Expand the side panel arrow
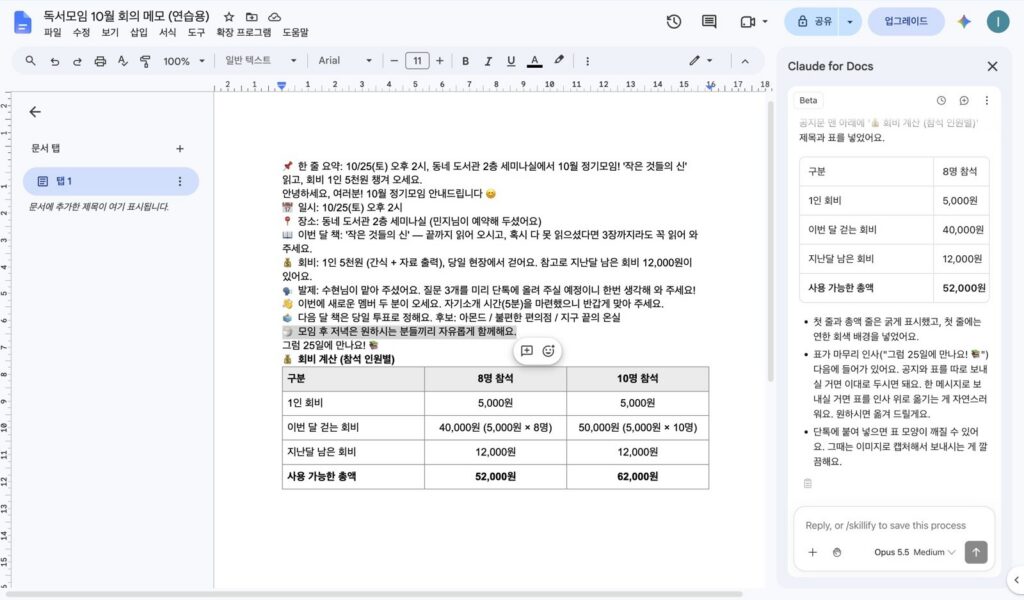 pyautogui.click(x=1016, y=580)
